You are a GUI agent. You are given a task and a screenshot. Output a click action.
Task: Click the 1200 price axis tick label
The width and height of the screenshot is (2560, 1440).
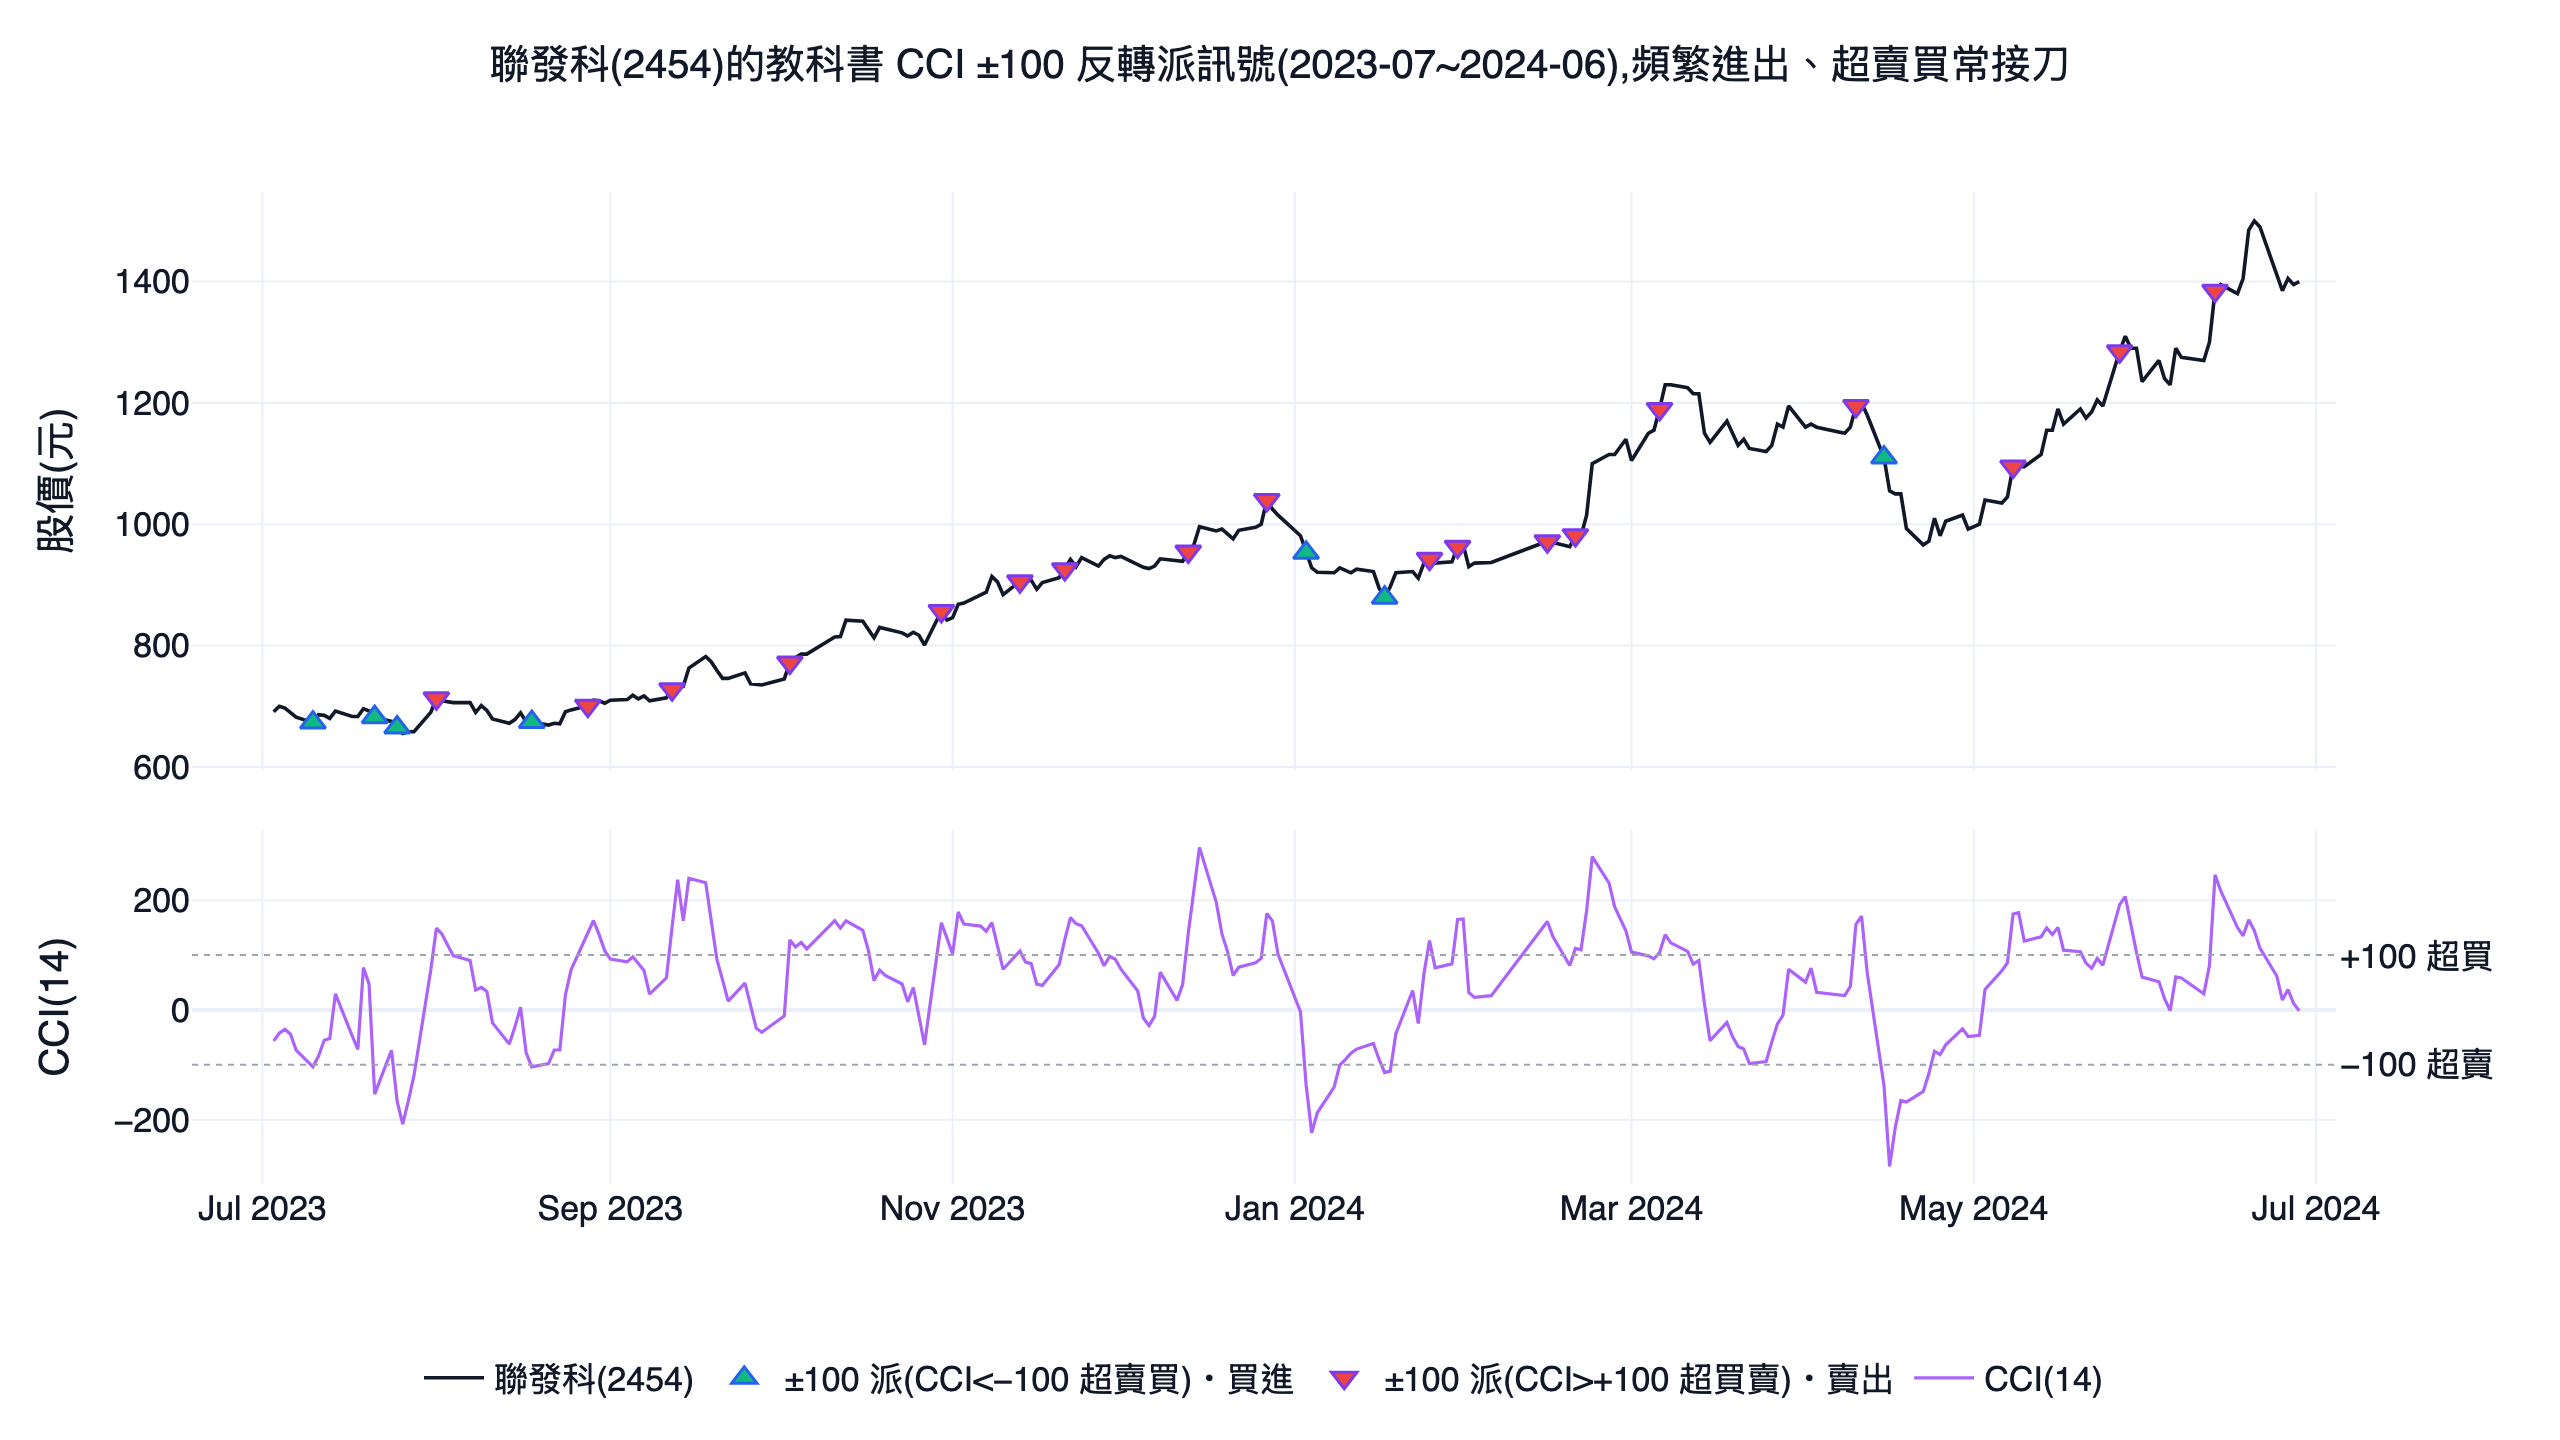point(152,404)
